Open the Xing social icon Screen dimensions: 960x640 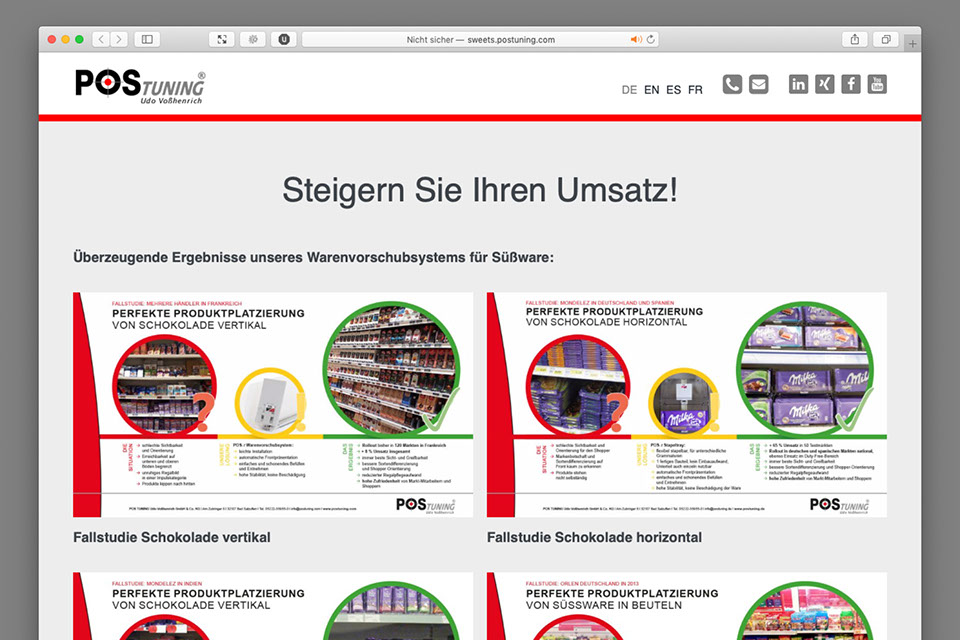tap(824, 85)
